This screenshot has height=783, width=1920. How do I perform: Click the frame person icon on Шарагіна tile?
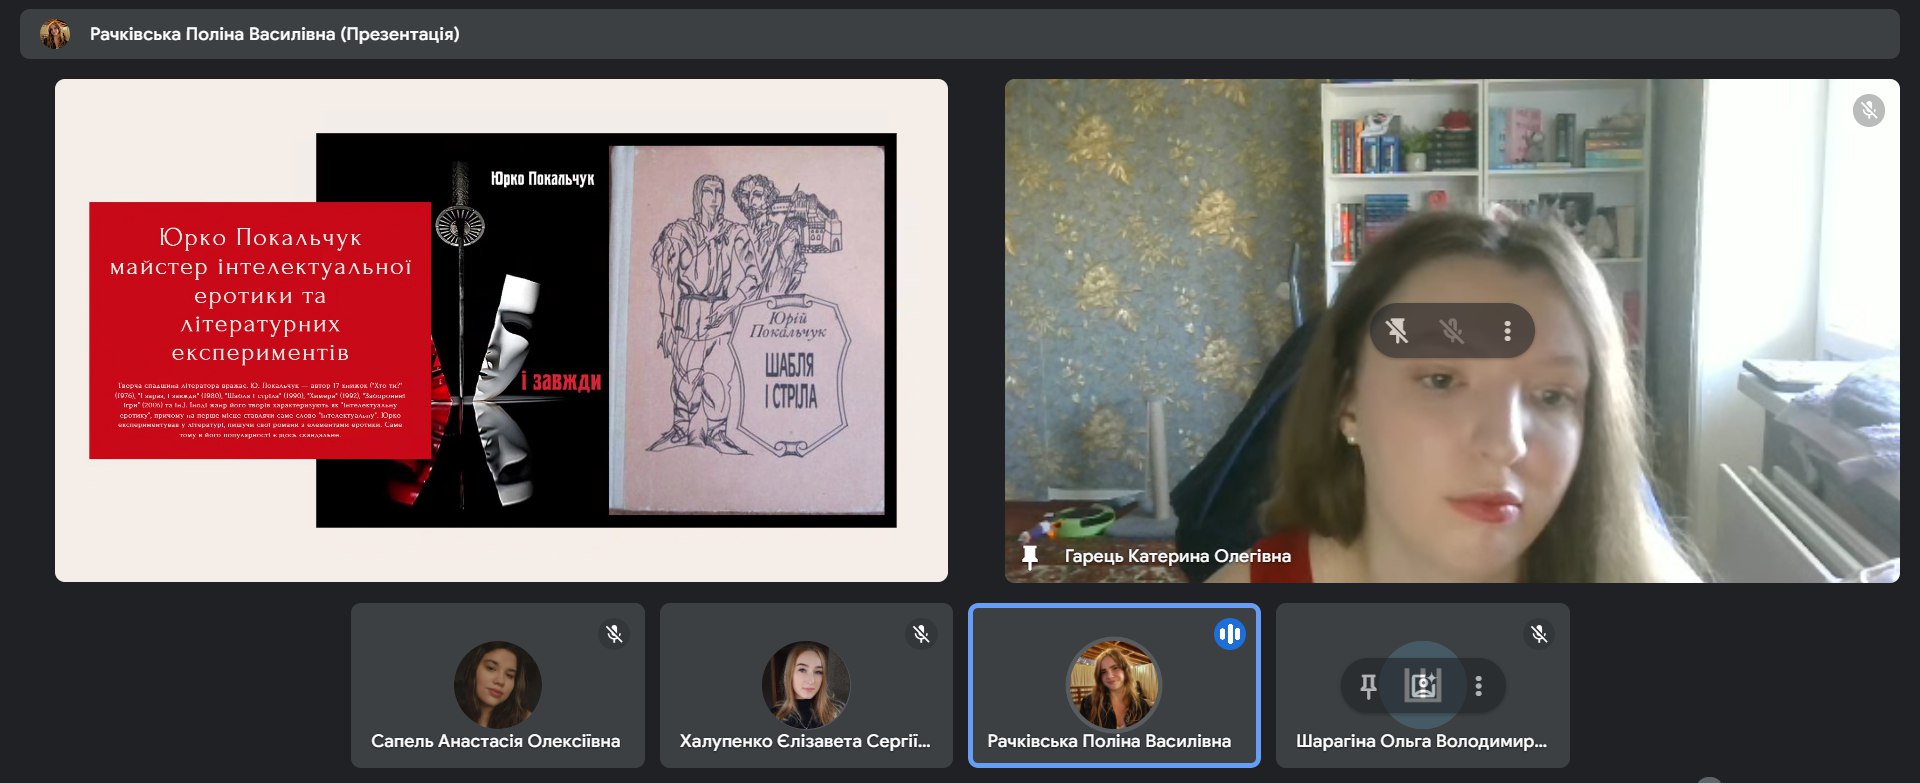coord(1422,686)
